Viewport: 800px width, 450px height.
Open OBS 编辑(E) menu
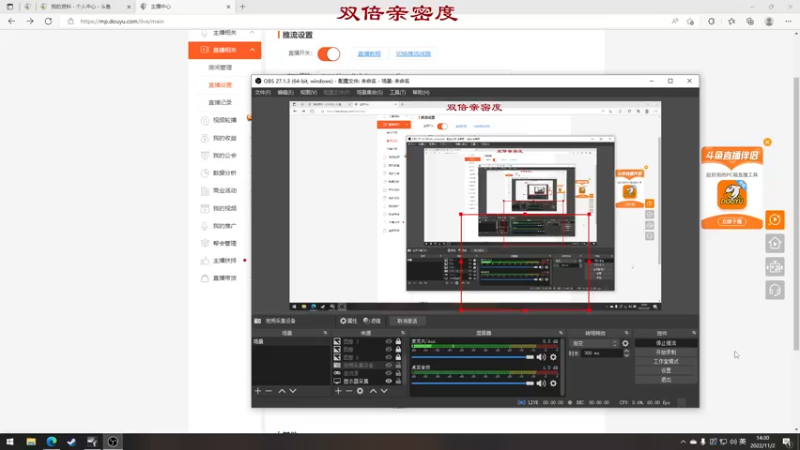point(285,92)
